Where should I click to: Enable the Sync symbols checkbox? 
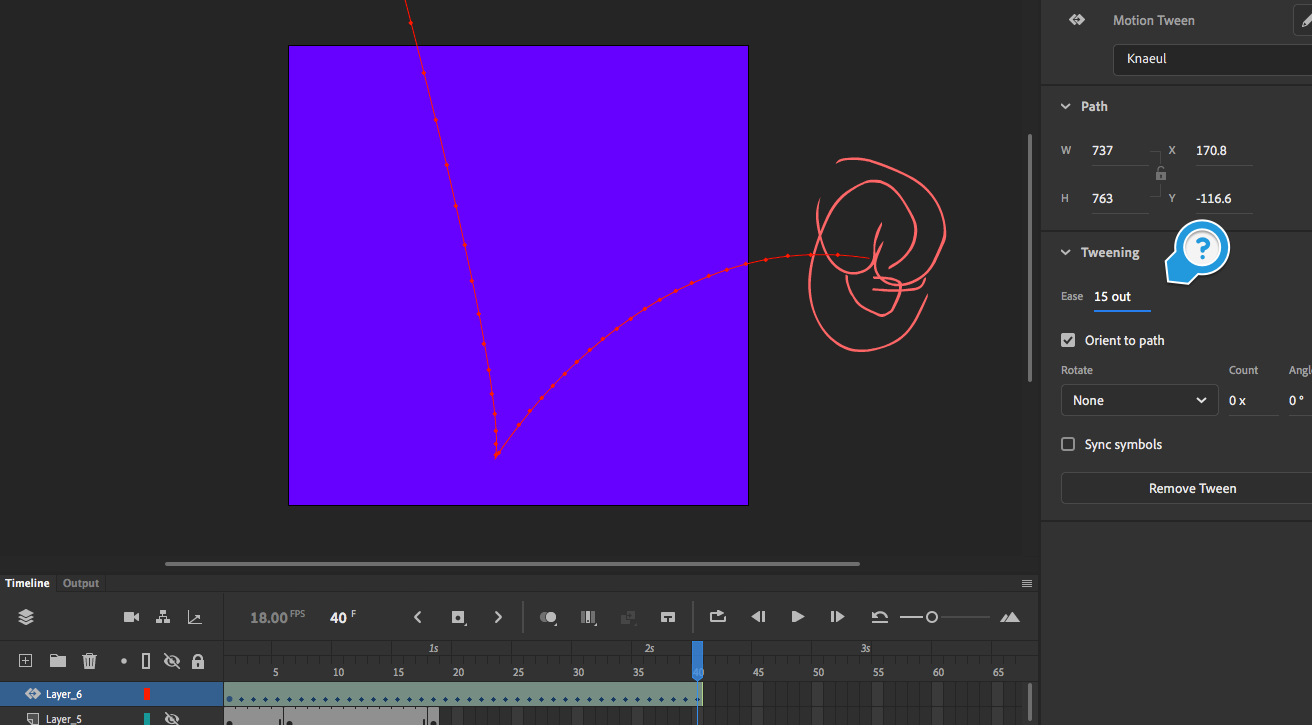coord(1068,444)
